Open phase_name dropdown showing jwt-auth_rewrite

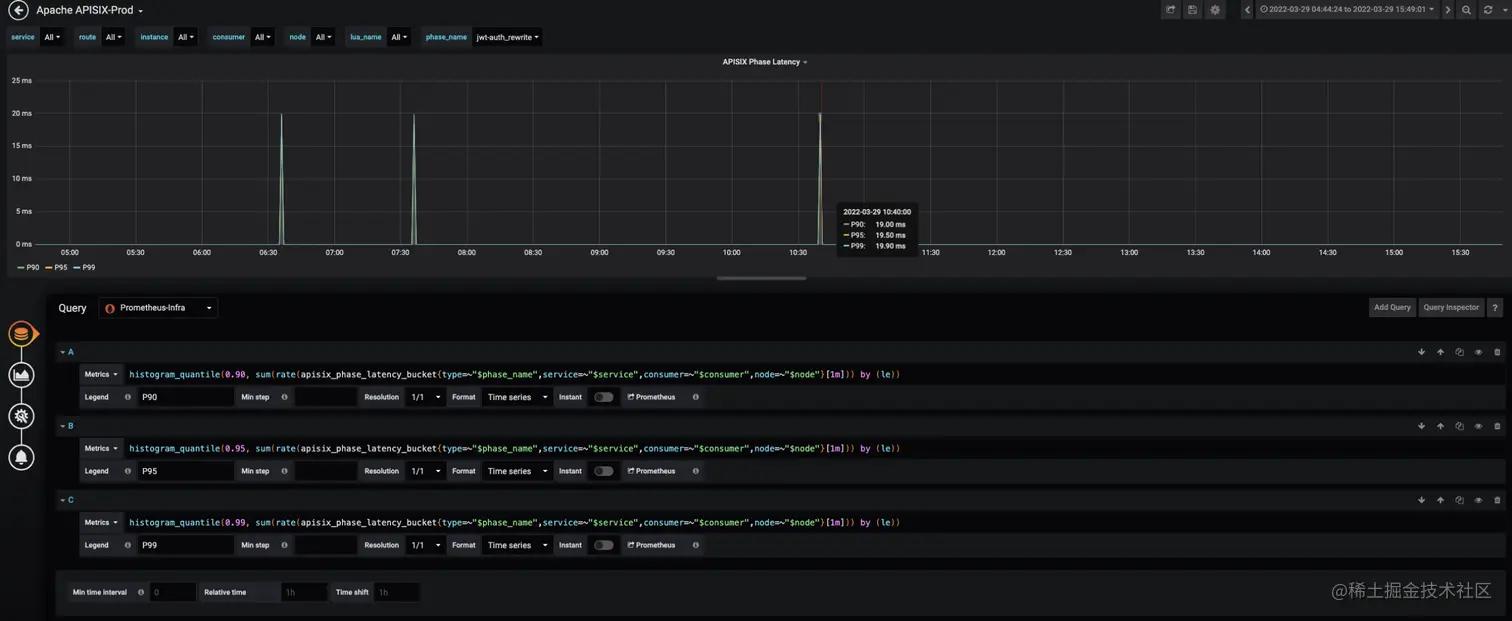click(x=507, y=37)
